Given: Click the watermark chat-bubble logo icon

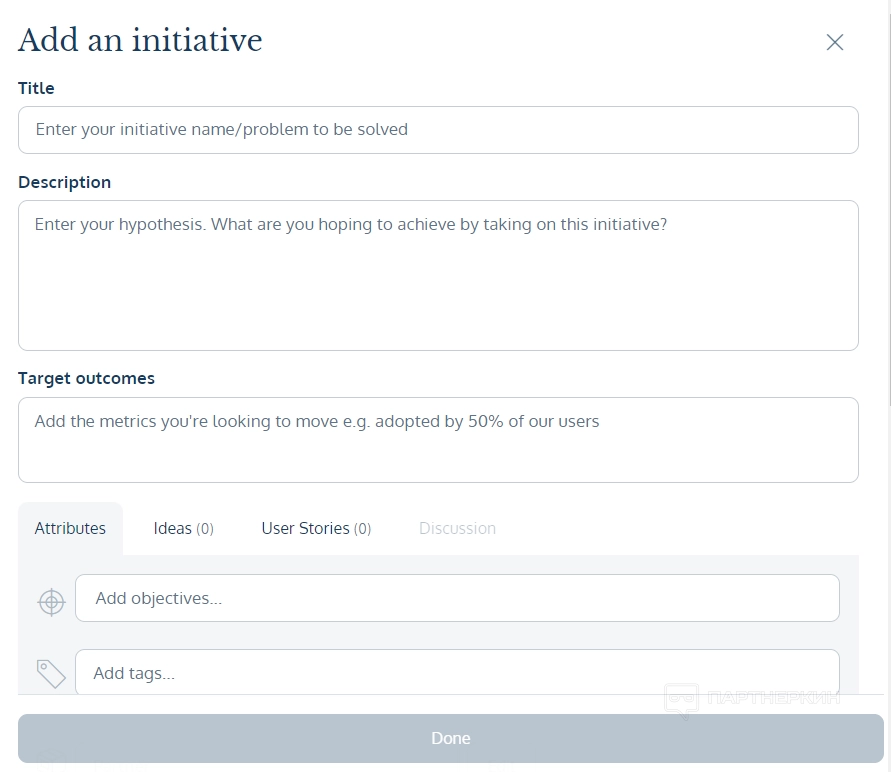Looking at the screenshot, I should (681, 700).
